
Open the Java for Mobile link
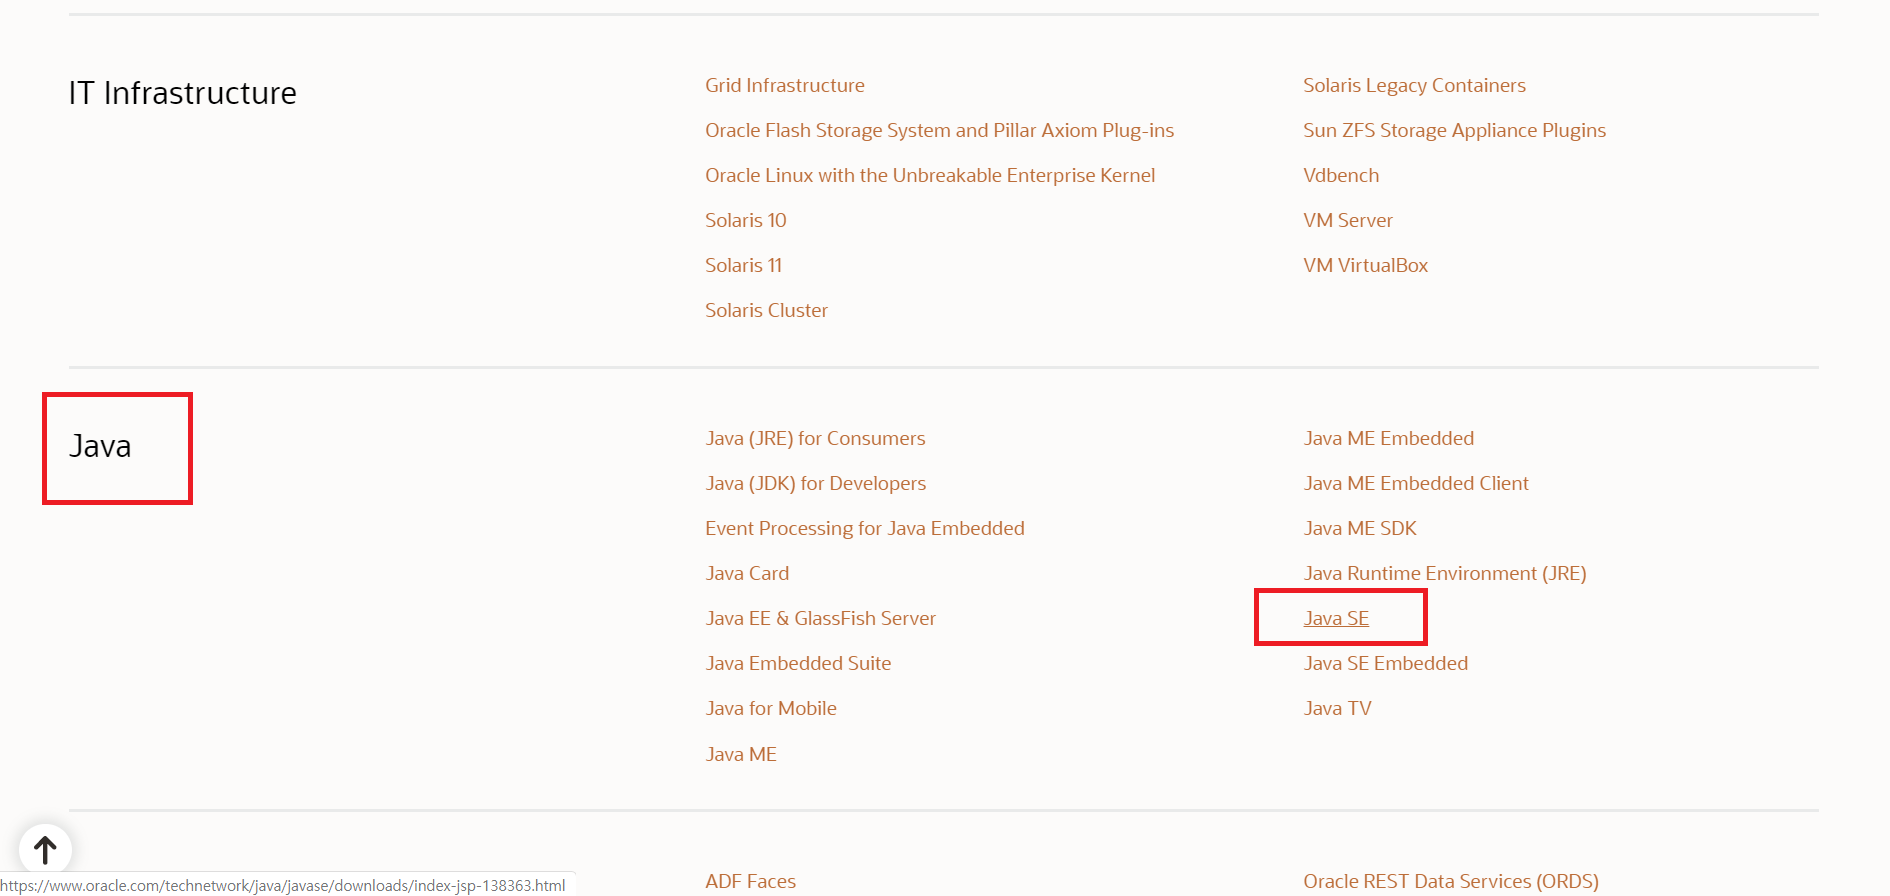(x=771, y=709)
